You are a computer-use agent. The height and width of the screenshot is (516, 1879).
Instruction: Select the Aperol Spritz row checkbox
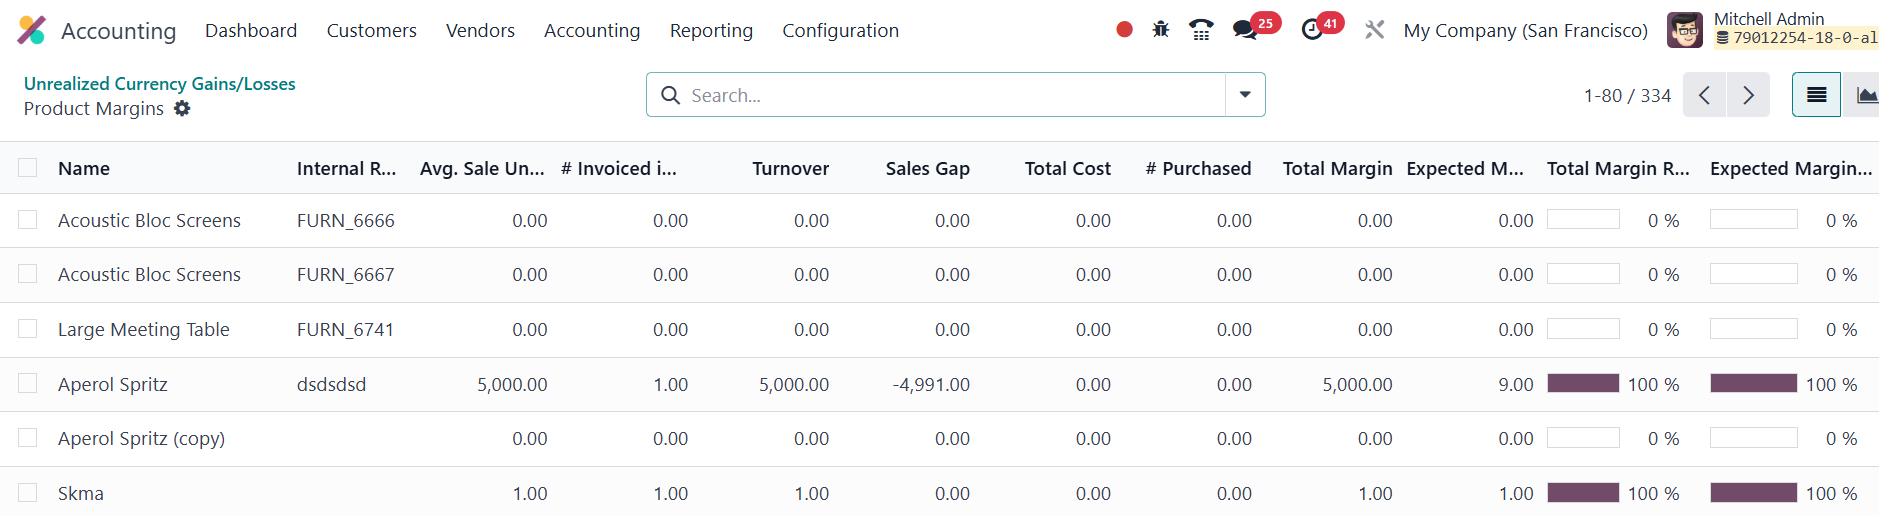(28, 384)
